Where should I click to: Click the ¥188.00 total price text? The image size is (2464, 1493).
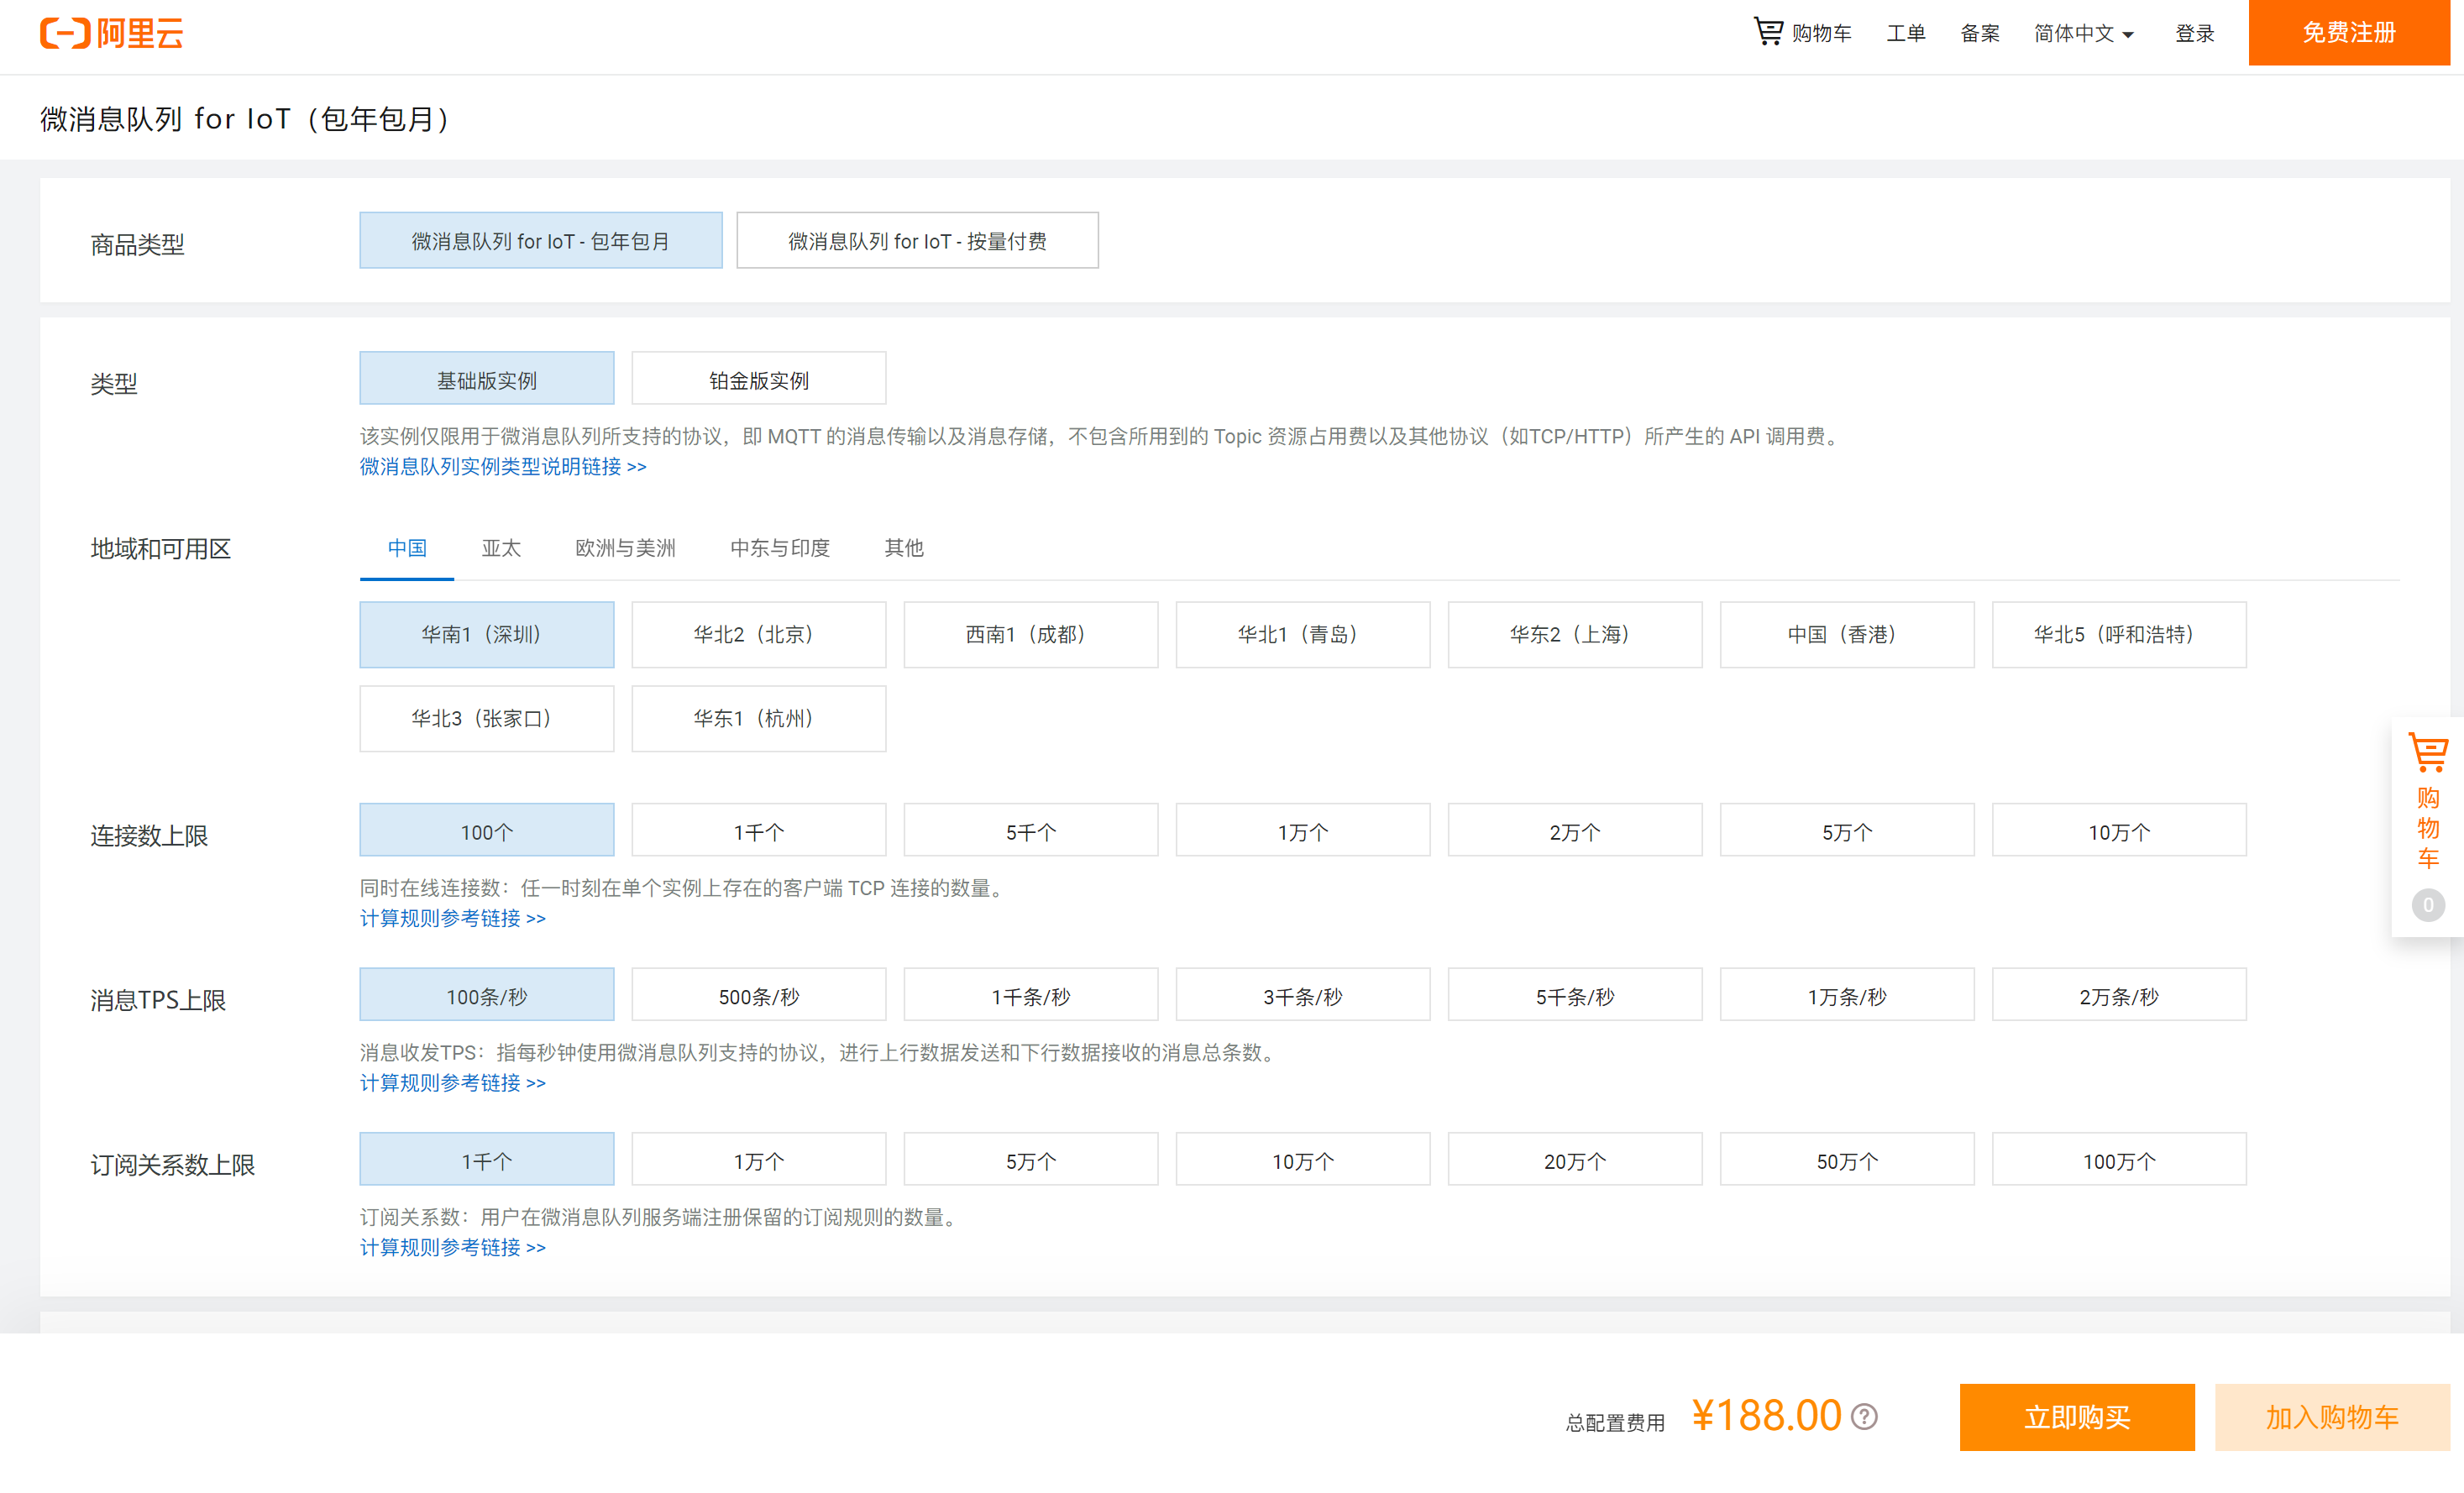tap(1766, 1415)
